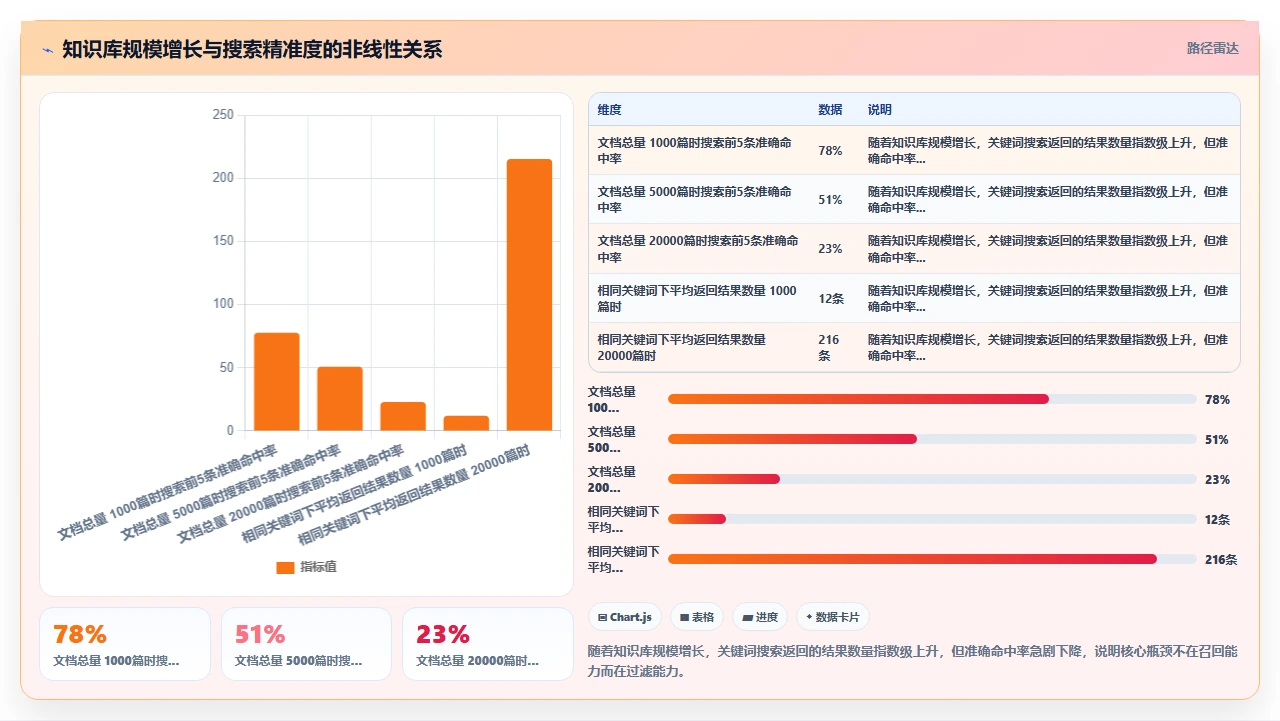The image size is (1280, 721).
Task: Click the 78% progress bar
Action: [932, 399]
